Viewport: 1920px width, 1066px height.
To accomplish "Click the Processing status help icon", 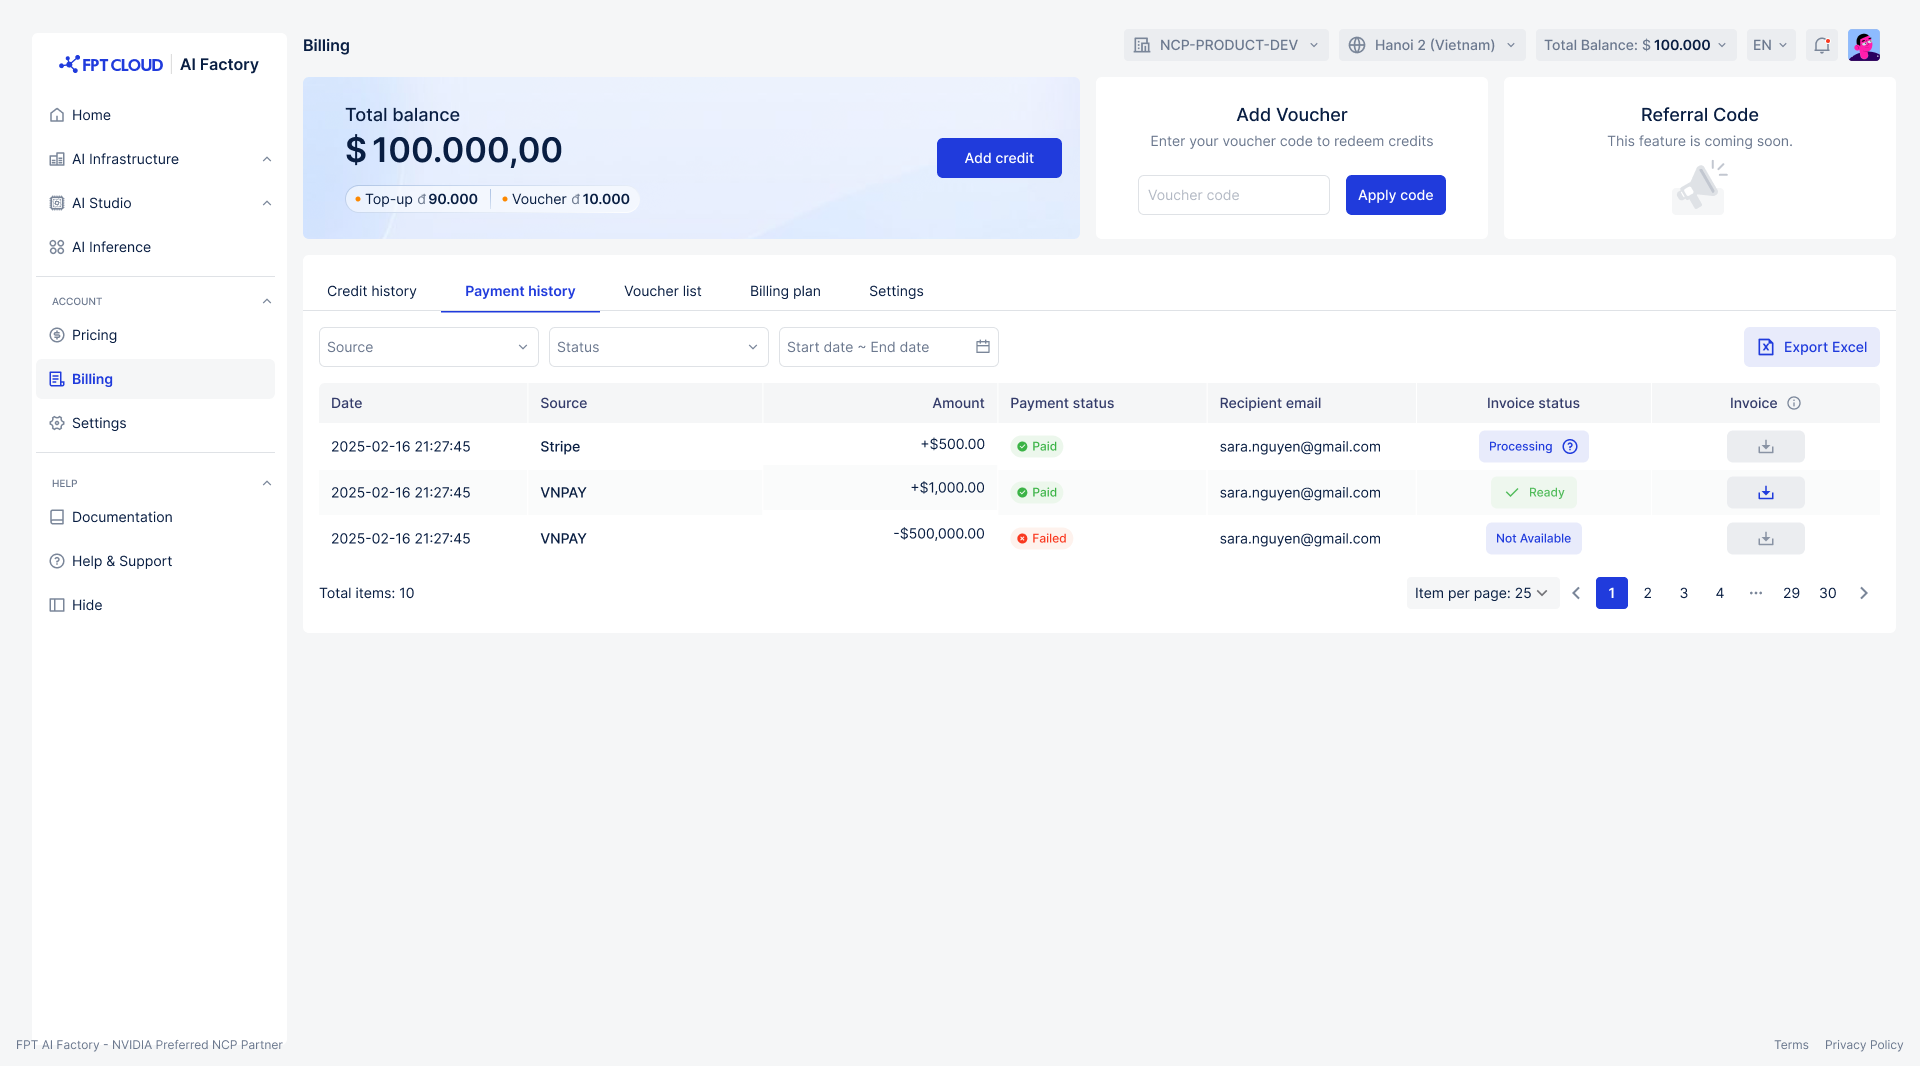I will 1570,447.
